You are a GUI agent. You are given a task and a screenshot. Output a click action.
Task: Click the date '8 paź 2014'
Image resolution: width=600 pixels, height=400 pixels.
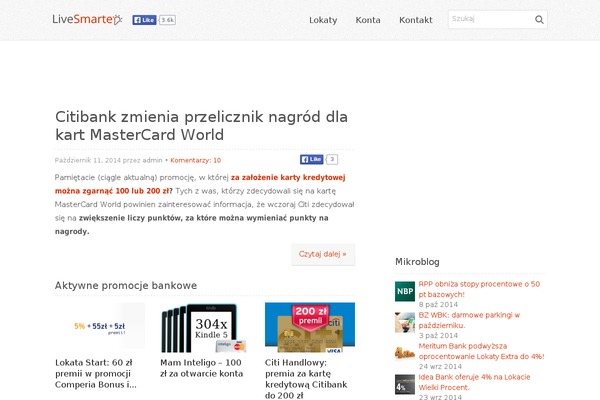(438, 305)
